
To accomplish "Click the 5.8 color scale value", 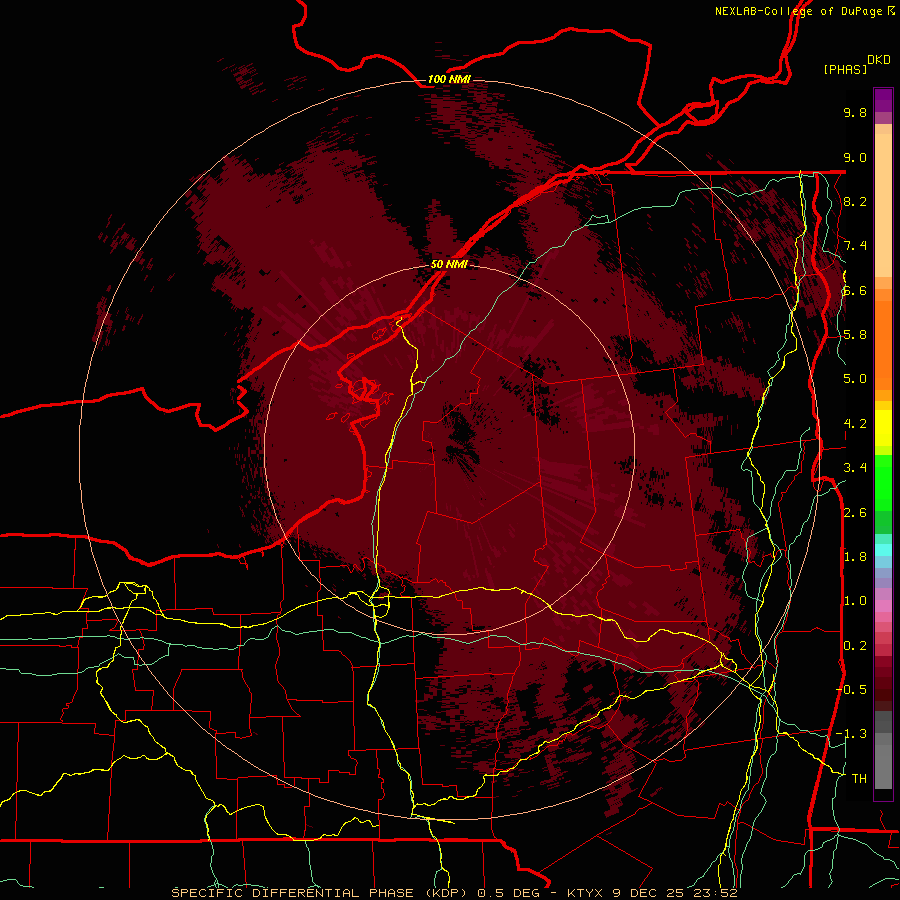I will point(855,335).
